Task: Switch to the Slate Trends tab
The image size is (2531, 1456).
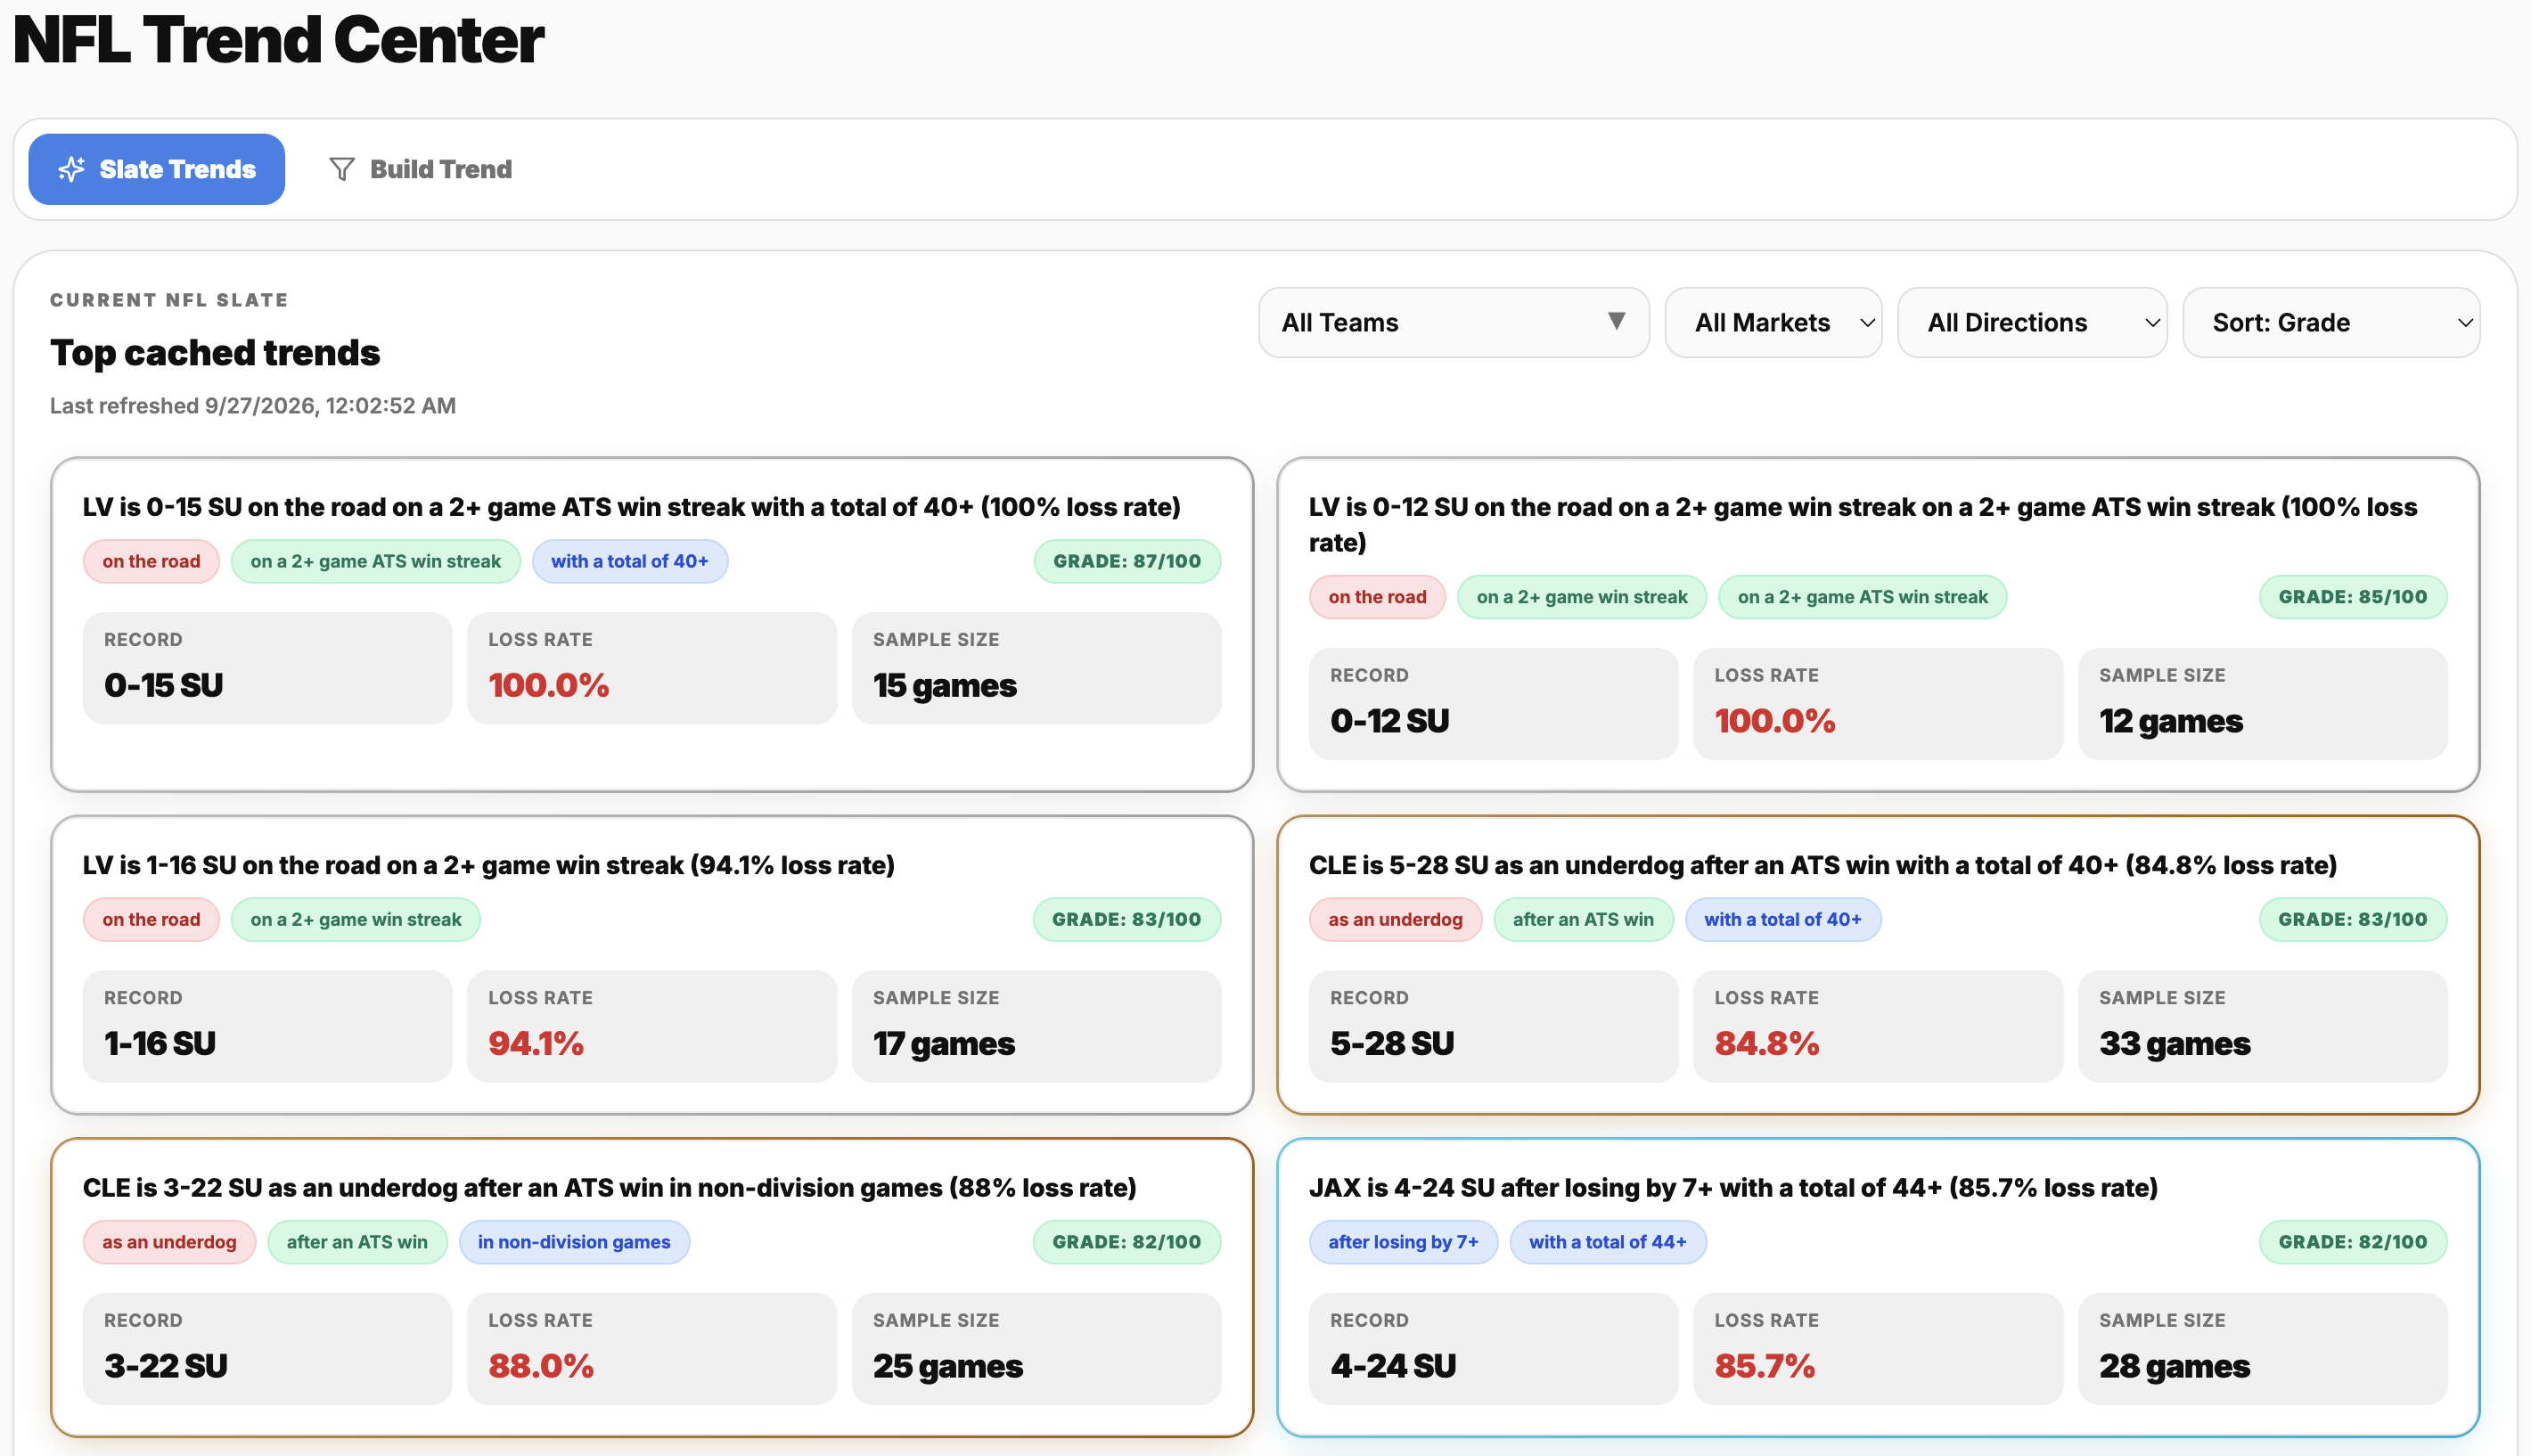Action: point(156,169)
